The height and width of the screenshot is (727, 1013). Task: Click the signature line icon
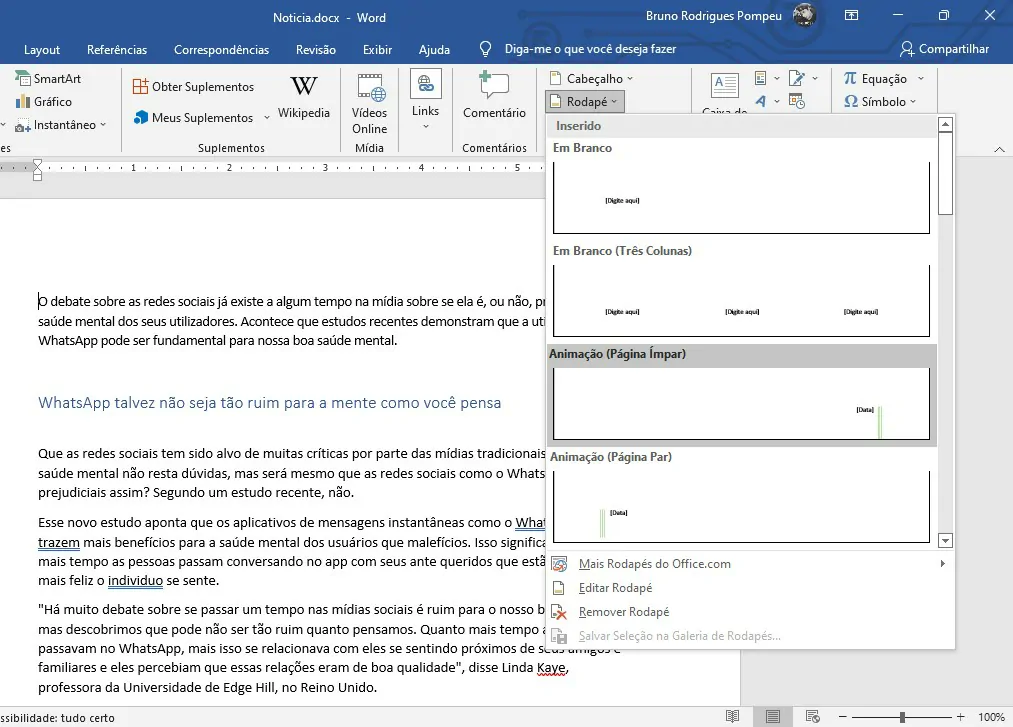coord(797,78)
